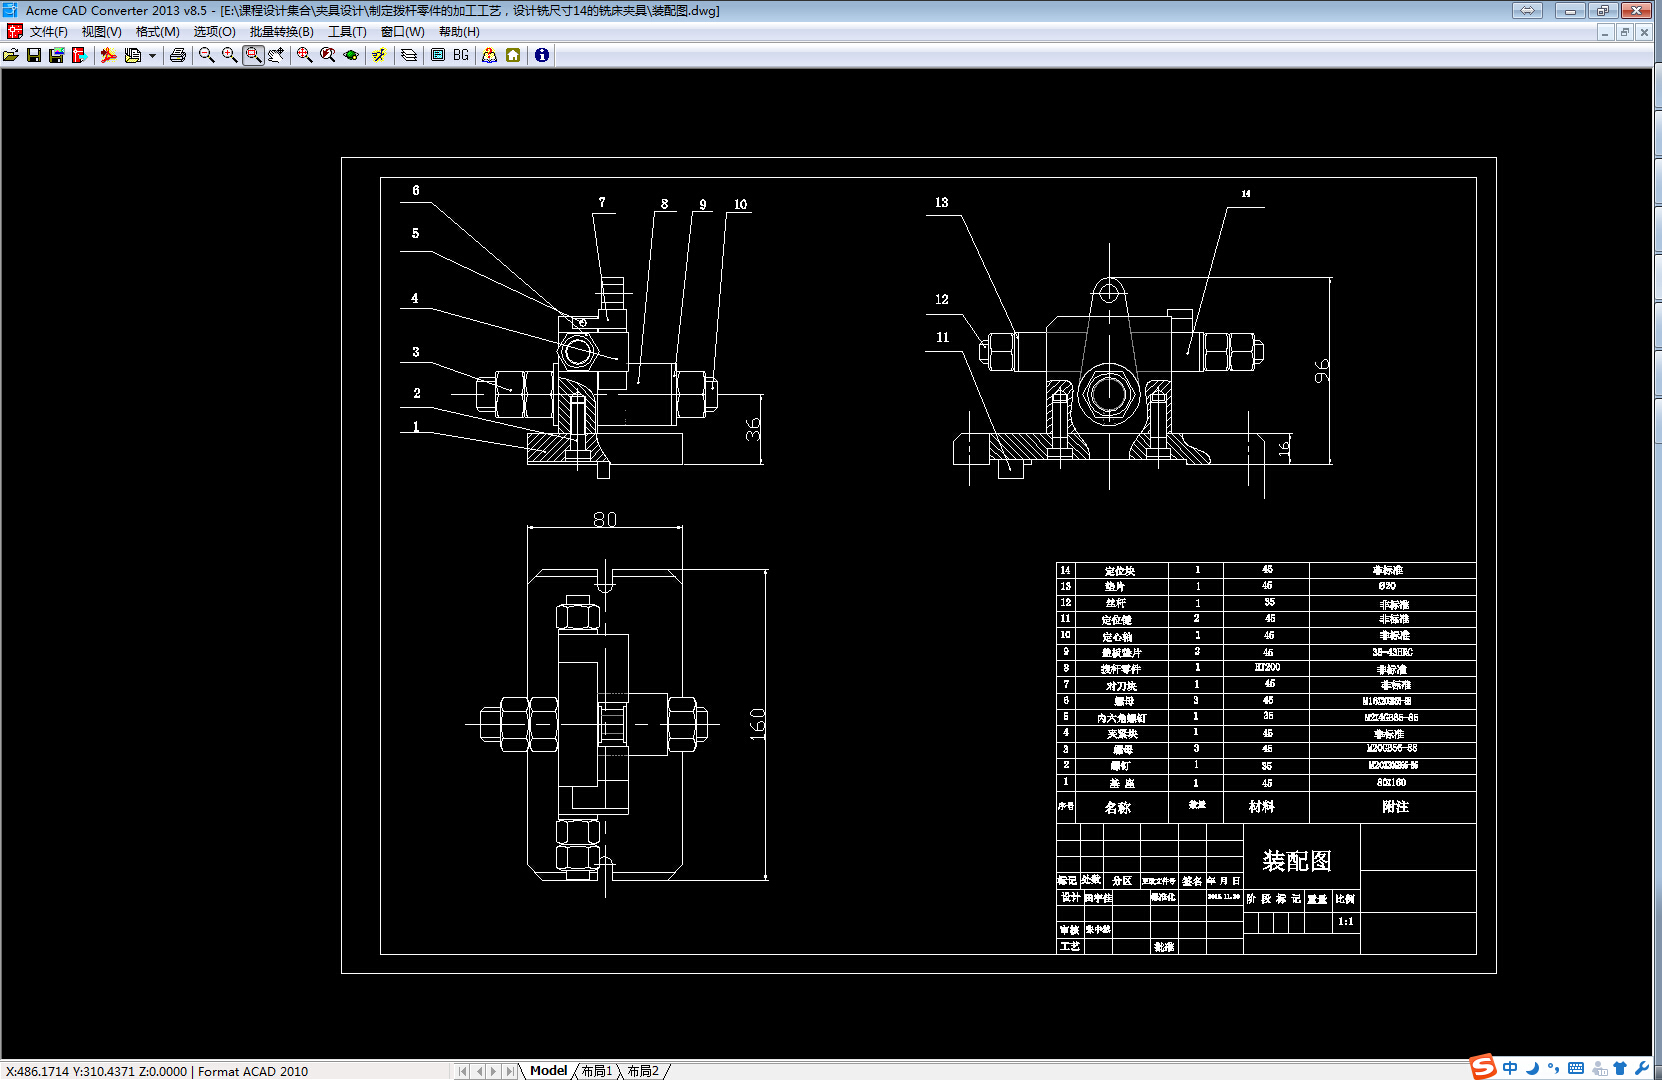Click the Zoom Previous magnifier icon
Viewport: 1662px width, 1080px height.
click(328, 55)
